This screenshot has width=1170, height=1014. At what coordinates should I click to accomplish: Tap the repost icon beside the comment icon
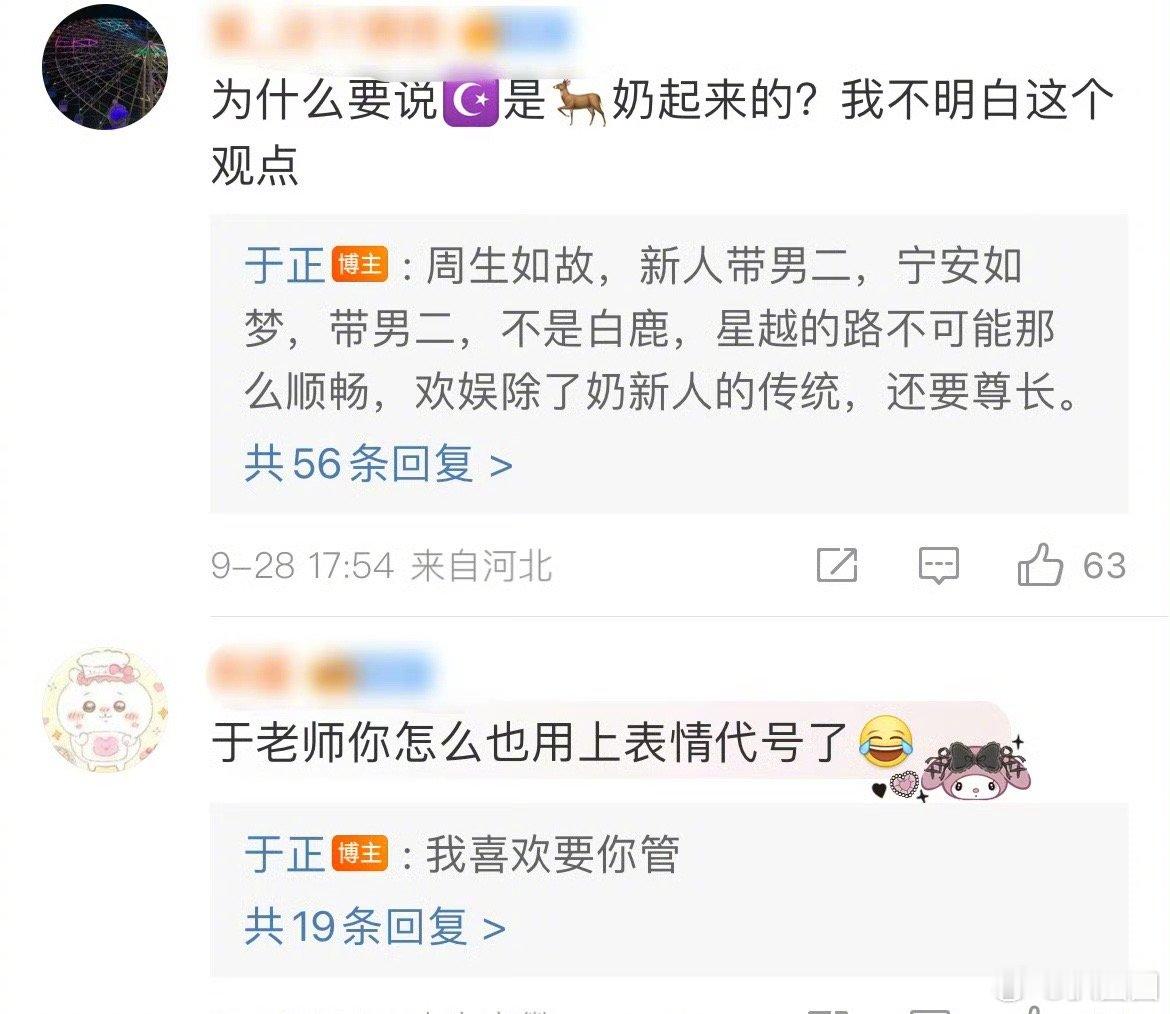tap(837, 565)
